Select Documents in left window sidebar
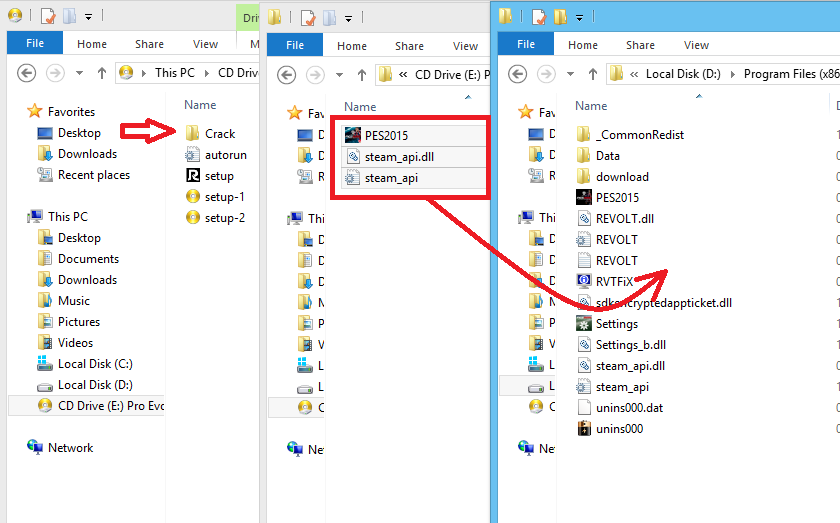 point(78,259)
